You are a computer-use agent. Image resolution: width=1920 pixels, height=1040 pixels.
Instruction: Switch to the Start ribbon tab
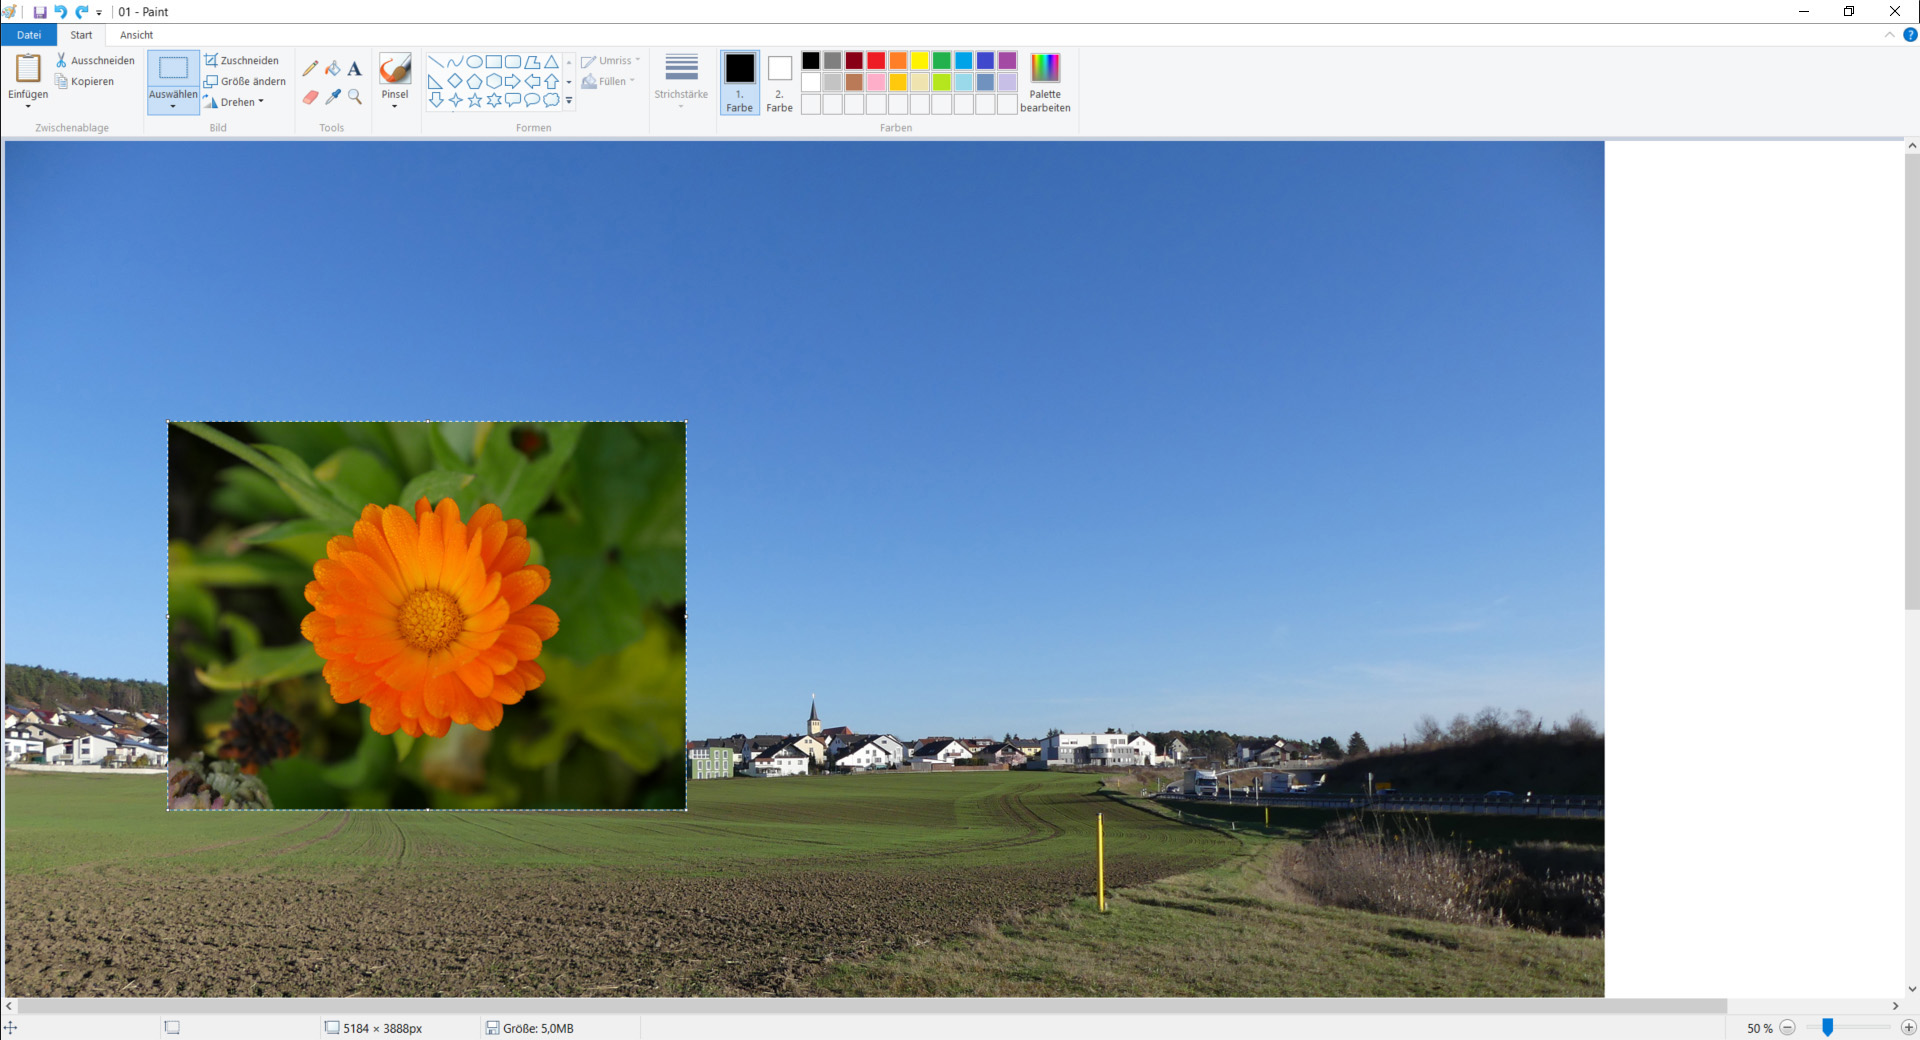coord(81,35)
